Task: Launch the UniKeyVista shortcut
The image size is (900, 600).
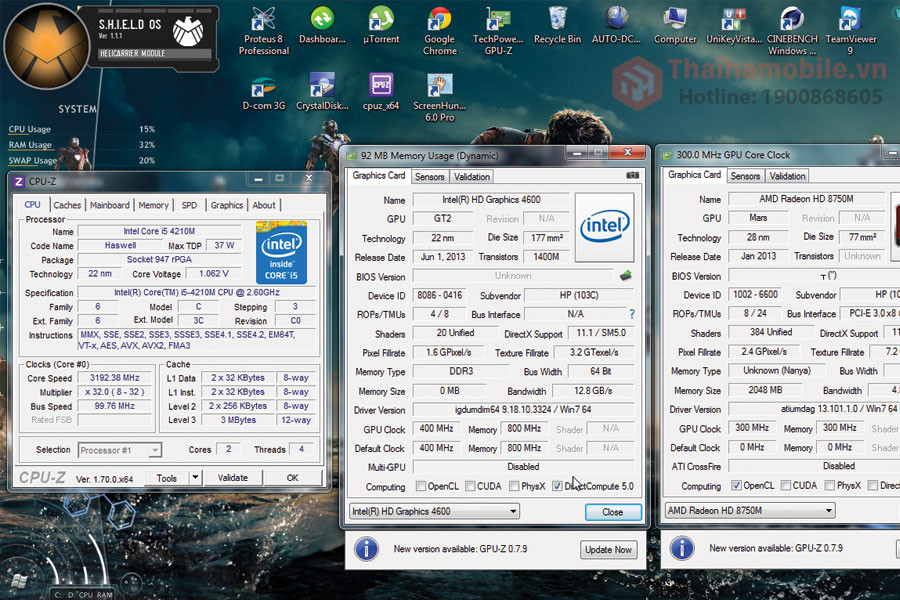Action: 734,25
